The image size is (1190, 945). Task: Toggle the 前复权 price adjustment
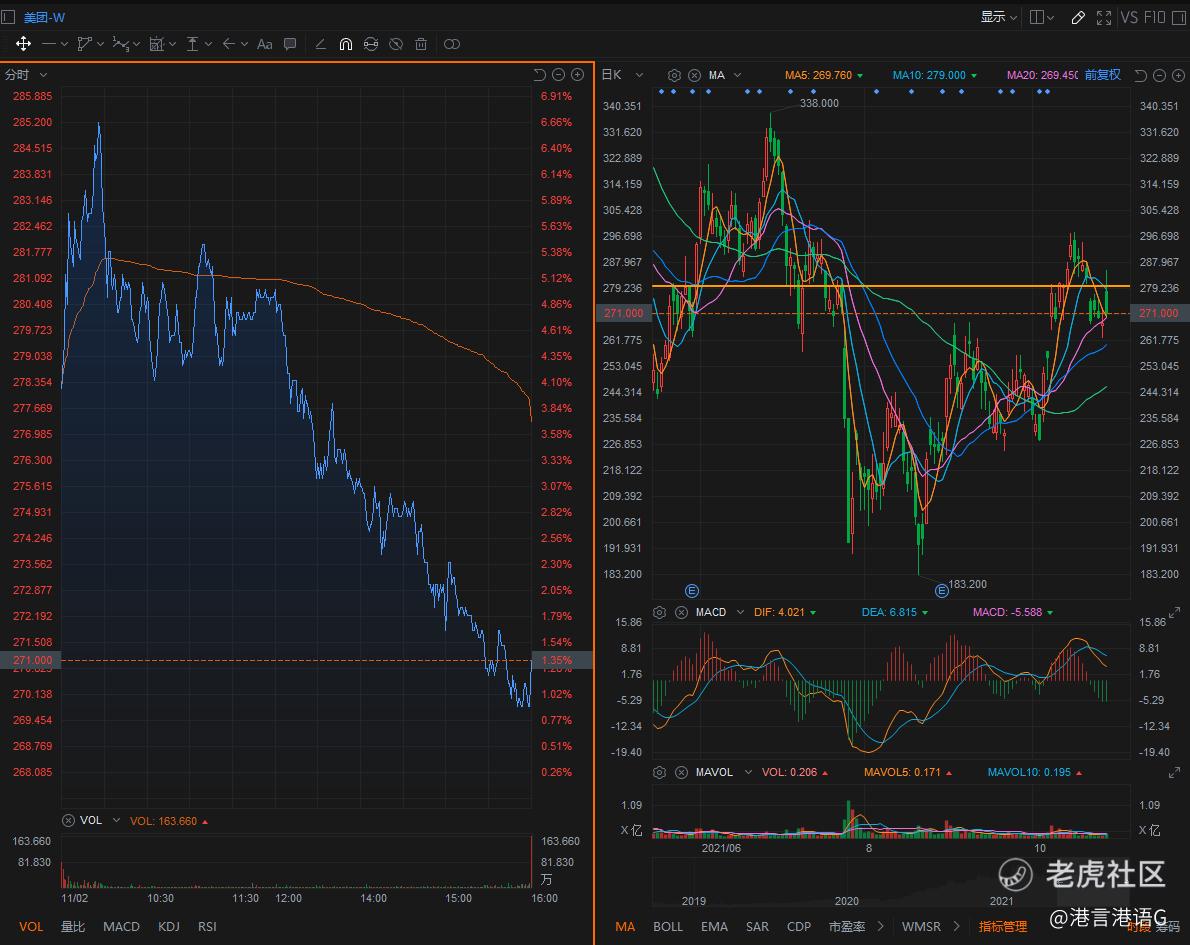1102,75
